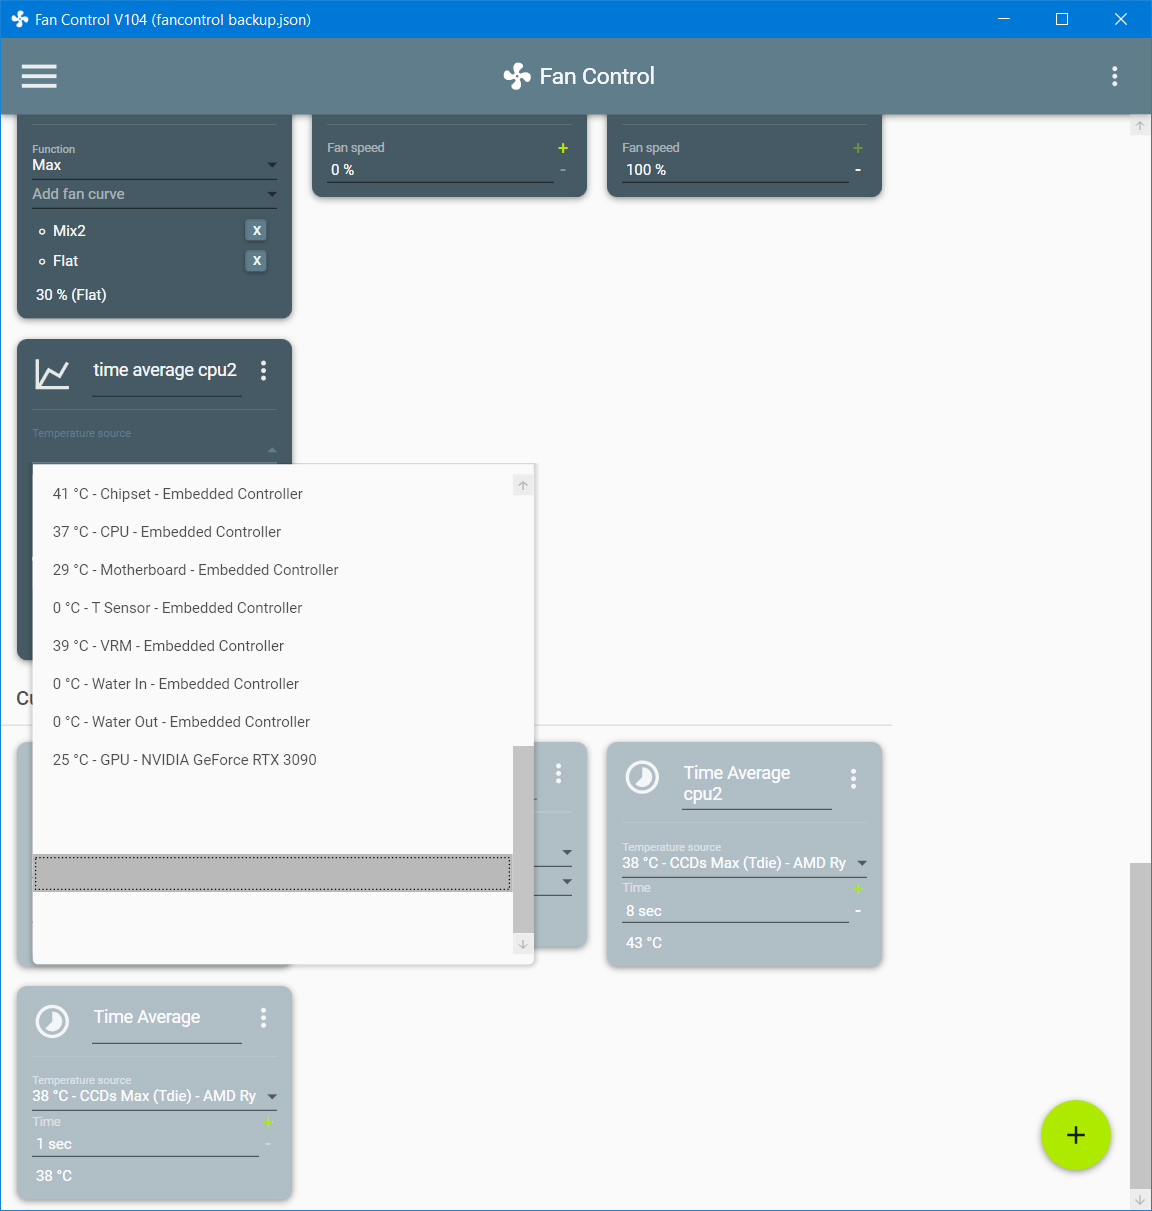This screenshot has height=1211, width=1152.
Task: Select the 41 °C Chipset Embedded Controller sensor
Action: [177, 493]
